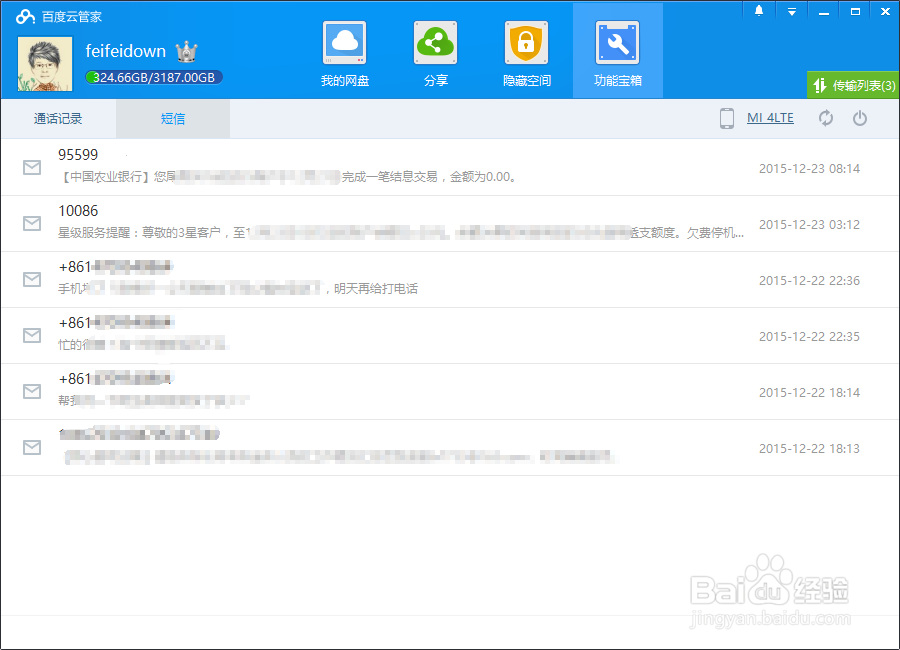Click the phone device icon
This screenshot has height=650, width=900.
click(x=727, y=118)
